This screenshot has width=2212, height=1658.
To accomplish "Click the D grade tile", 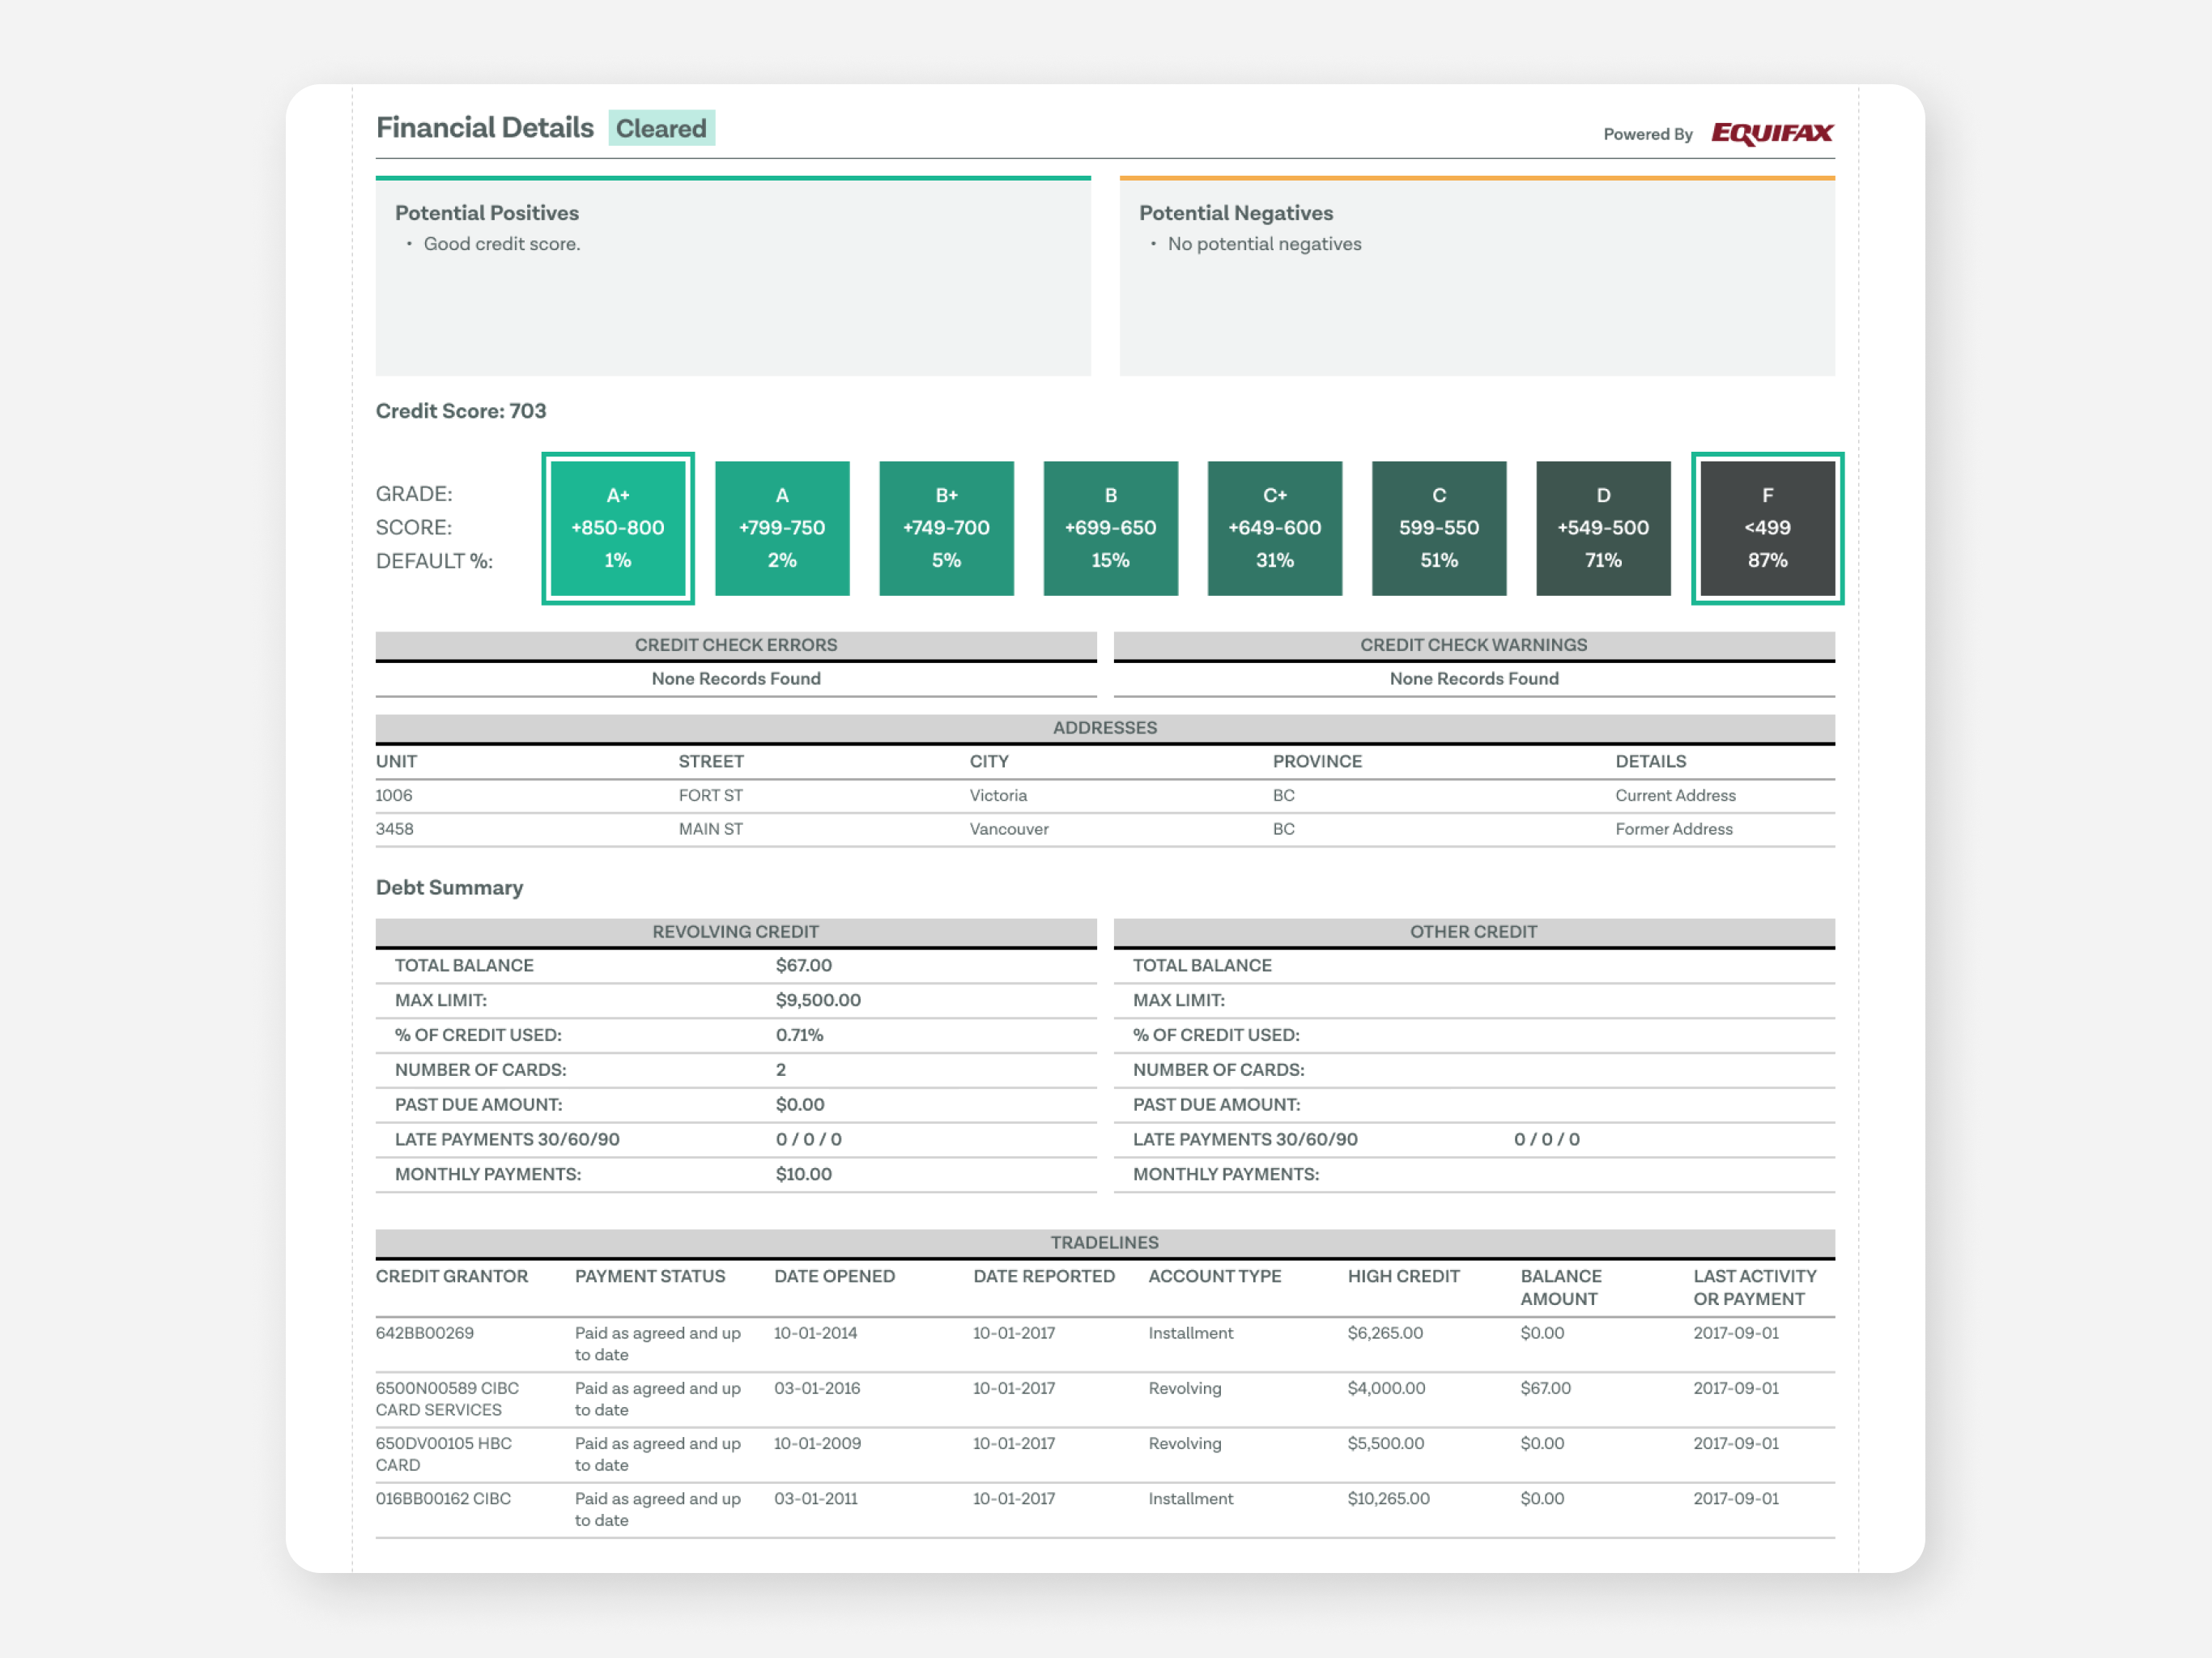I will 1602,528.
